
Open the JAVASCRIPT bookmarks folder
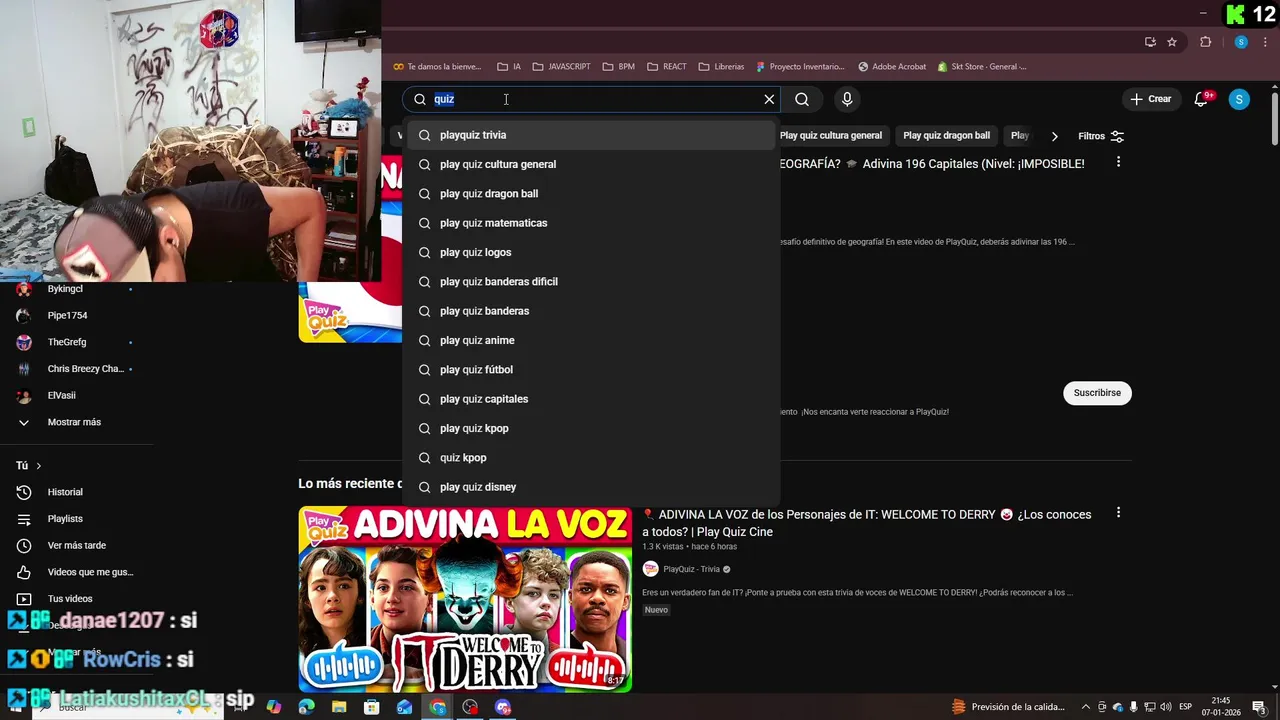click(561, 67)
